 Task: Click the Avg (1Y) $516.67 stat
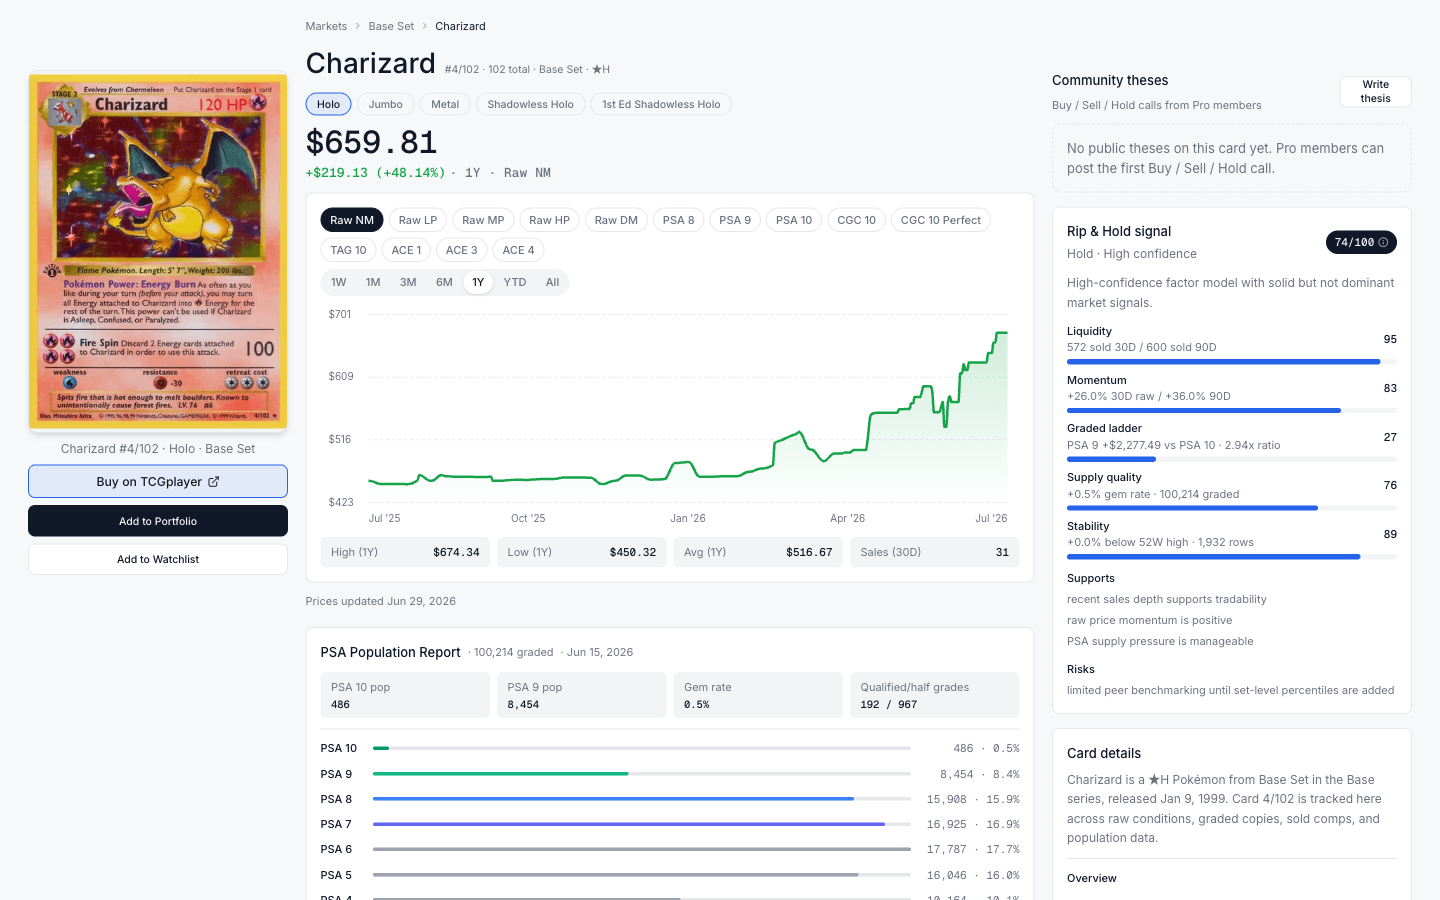click(x=758, y=552)
